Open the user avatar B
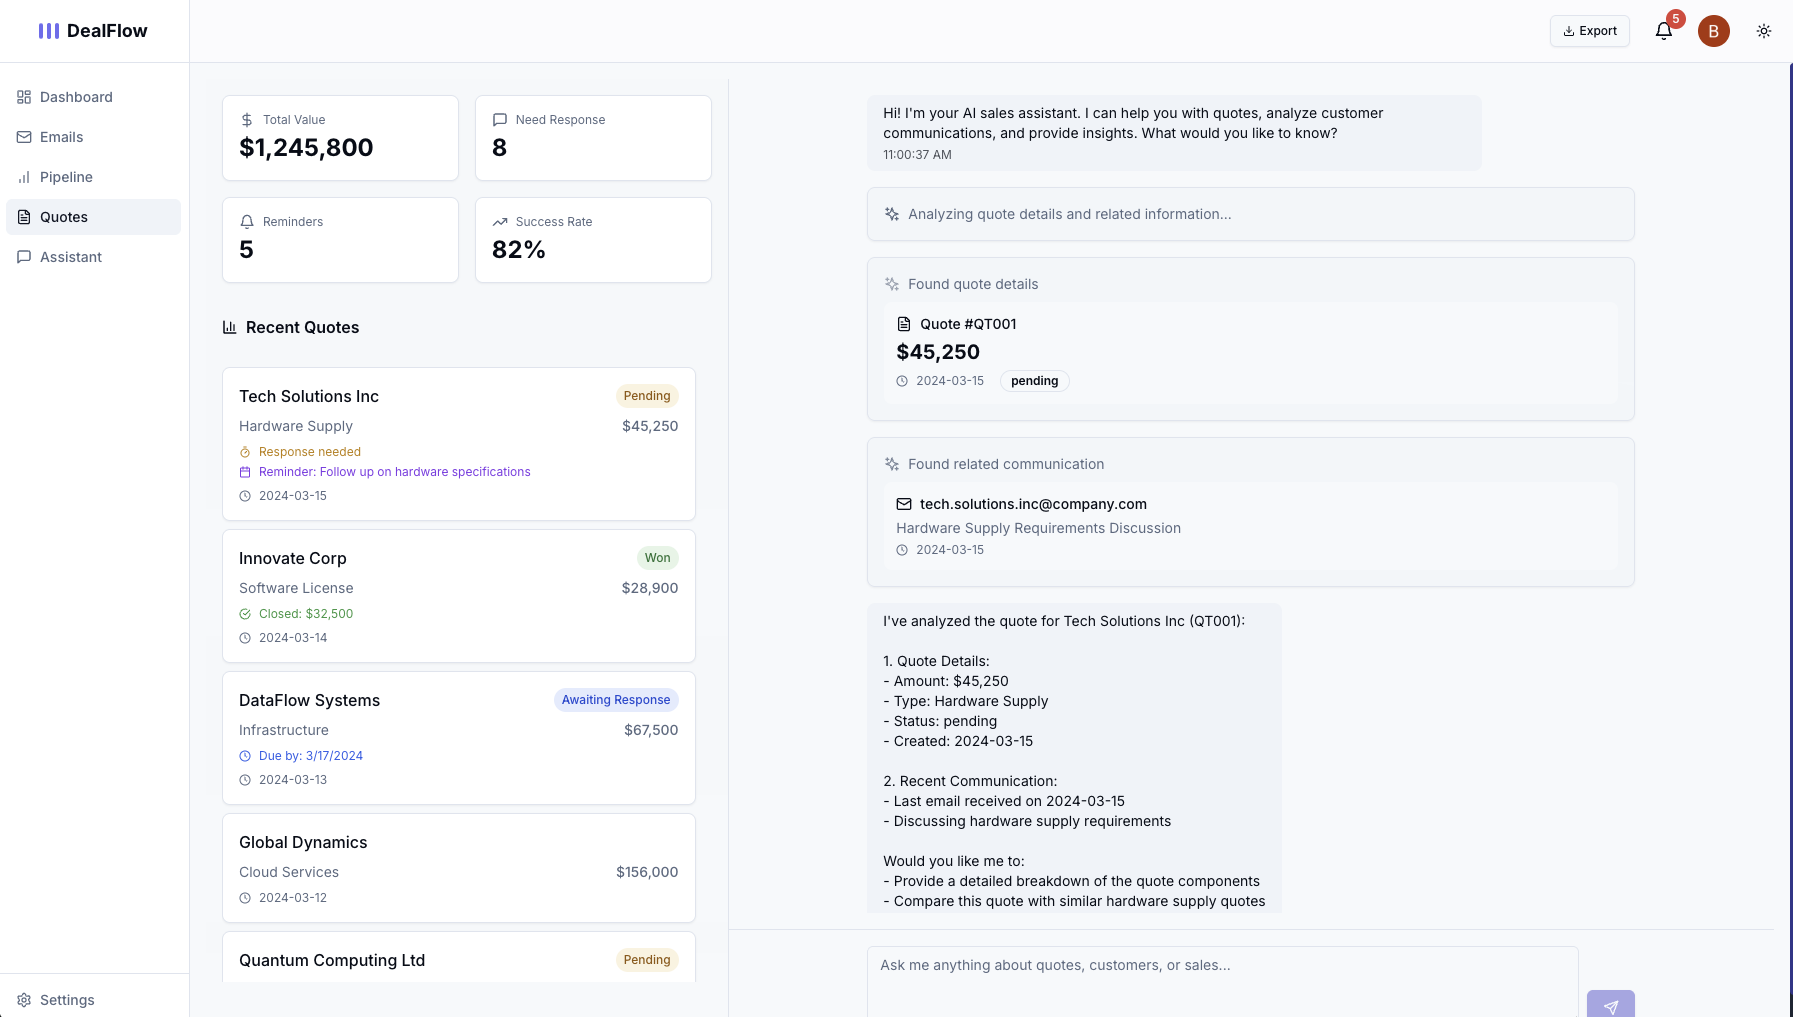The image size is (1793, 1017). tap(1713, 31)
